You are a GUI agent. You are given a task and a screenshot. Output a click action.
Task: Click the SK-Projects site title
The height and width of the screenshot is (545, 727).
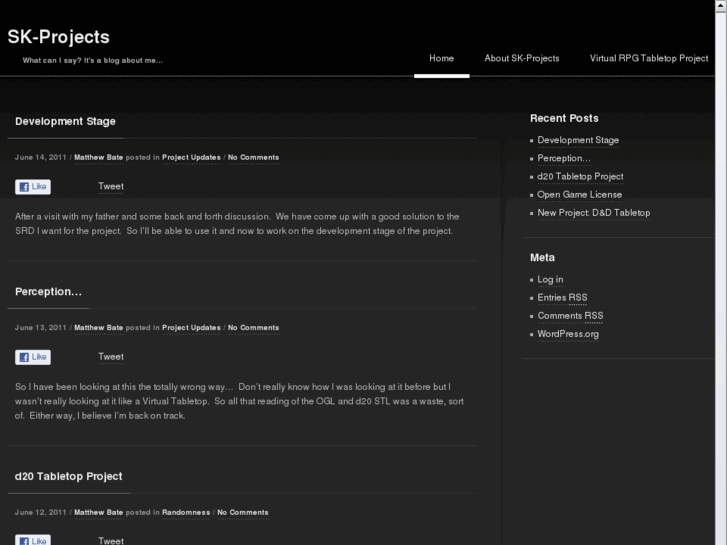tap(58, 37)
